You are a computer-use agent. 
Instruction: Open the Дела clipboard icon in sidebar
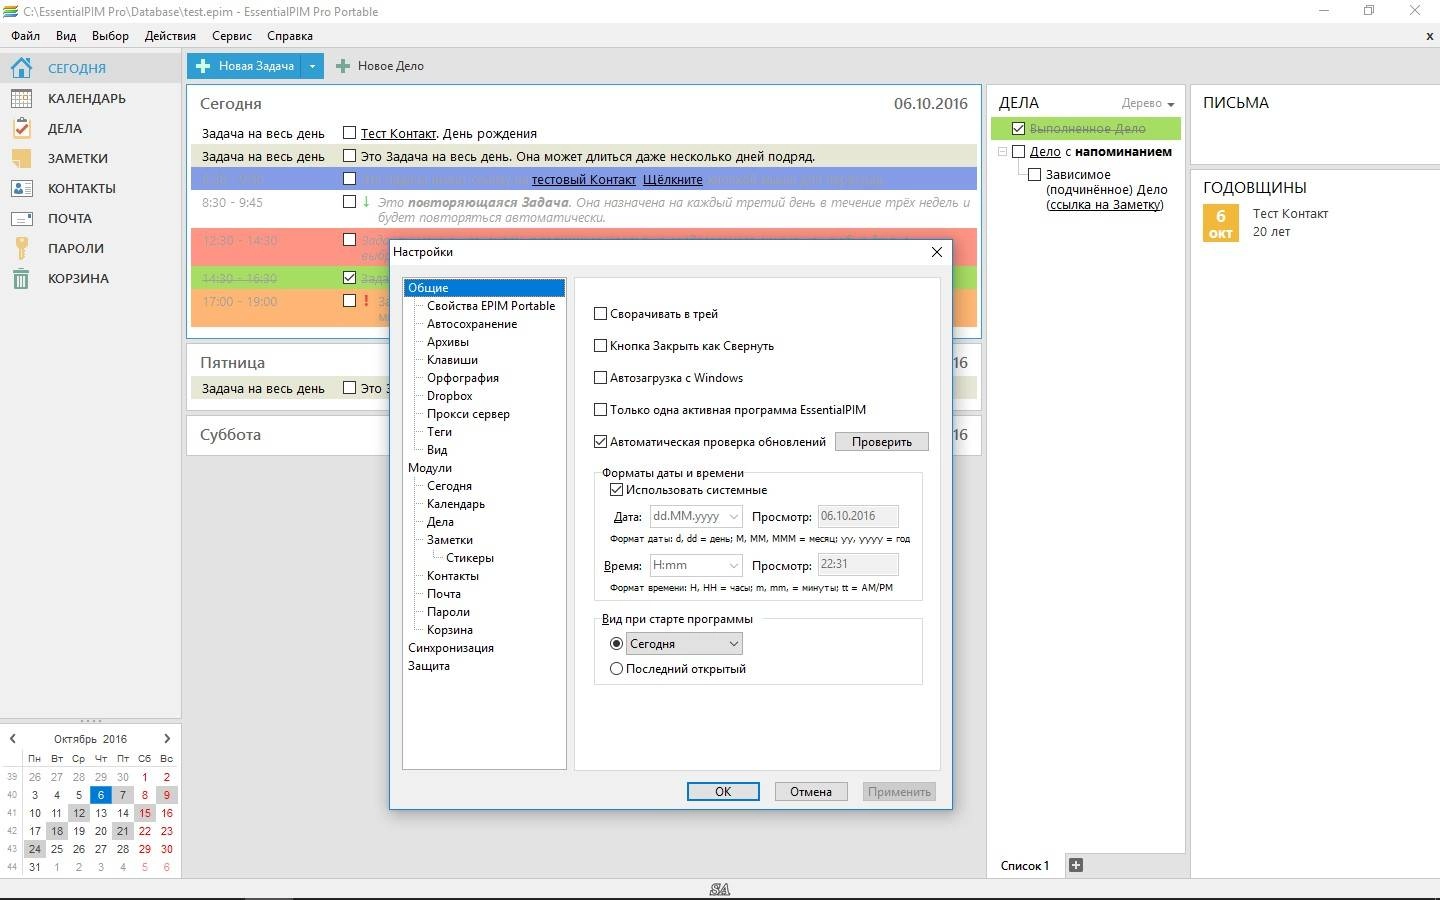point(21,128)
